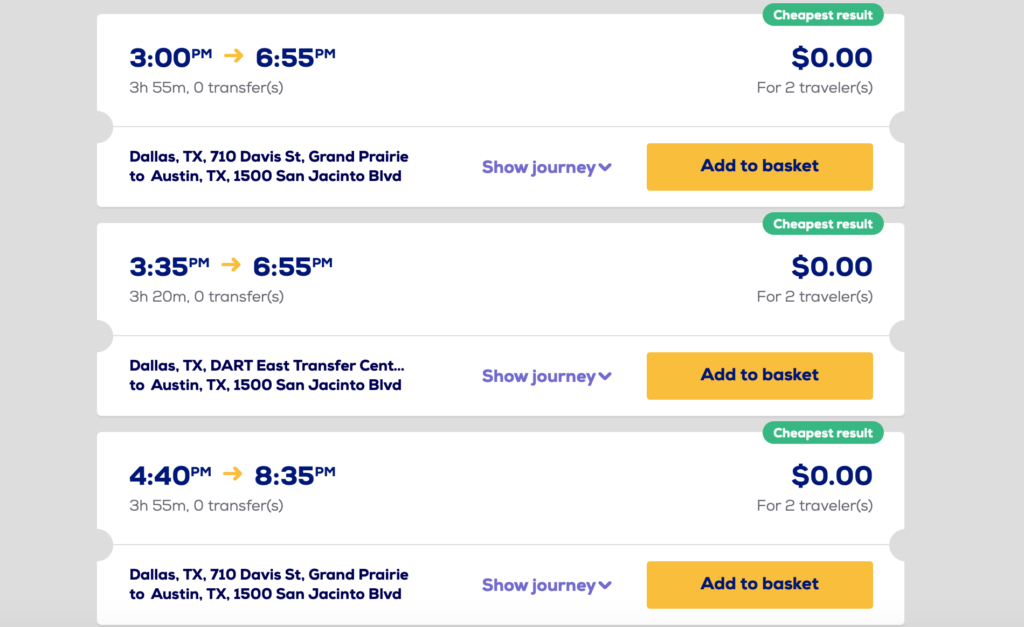Select the $0.00 price on the first ticket
Screen dimensions: 1024x627
831,57
